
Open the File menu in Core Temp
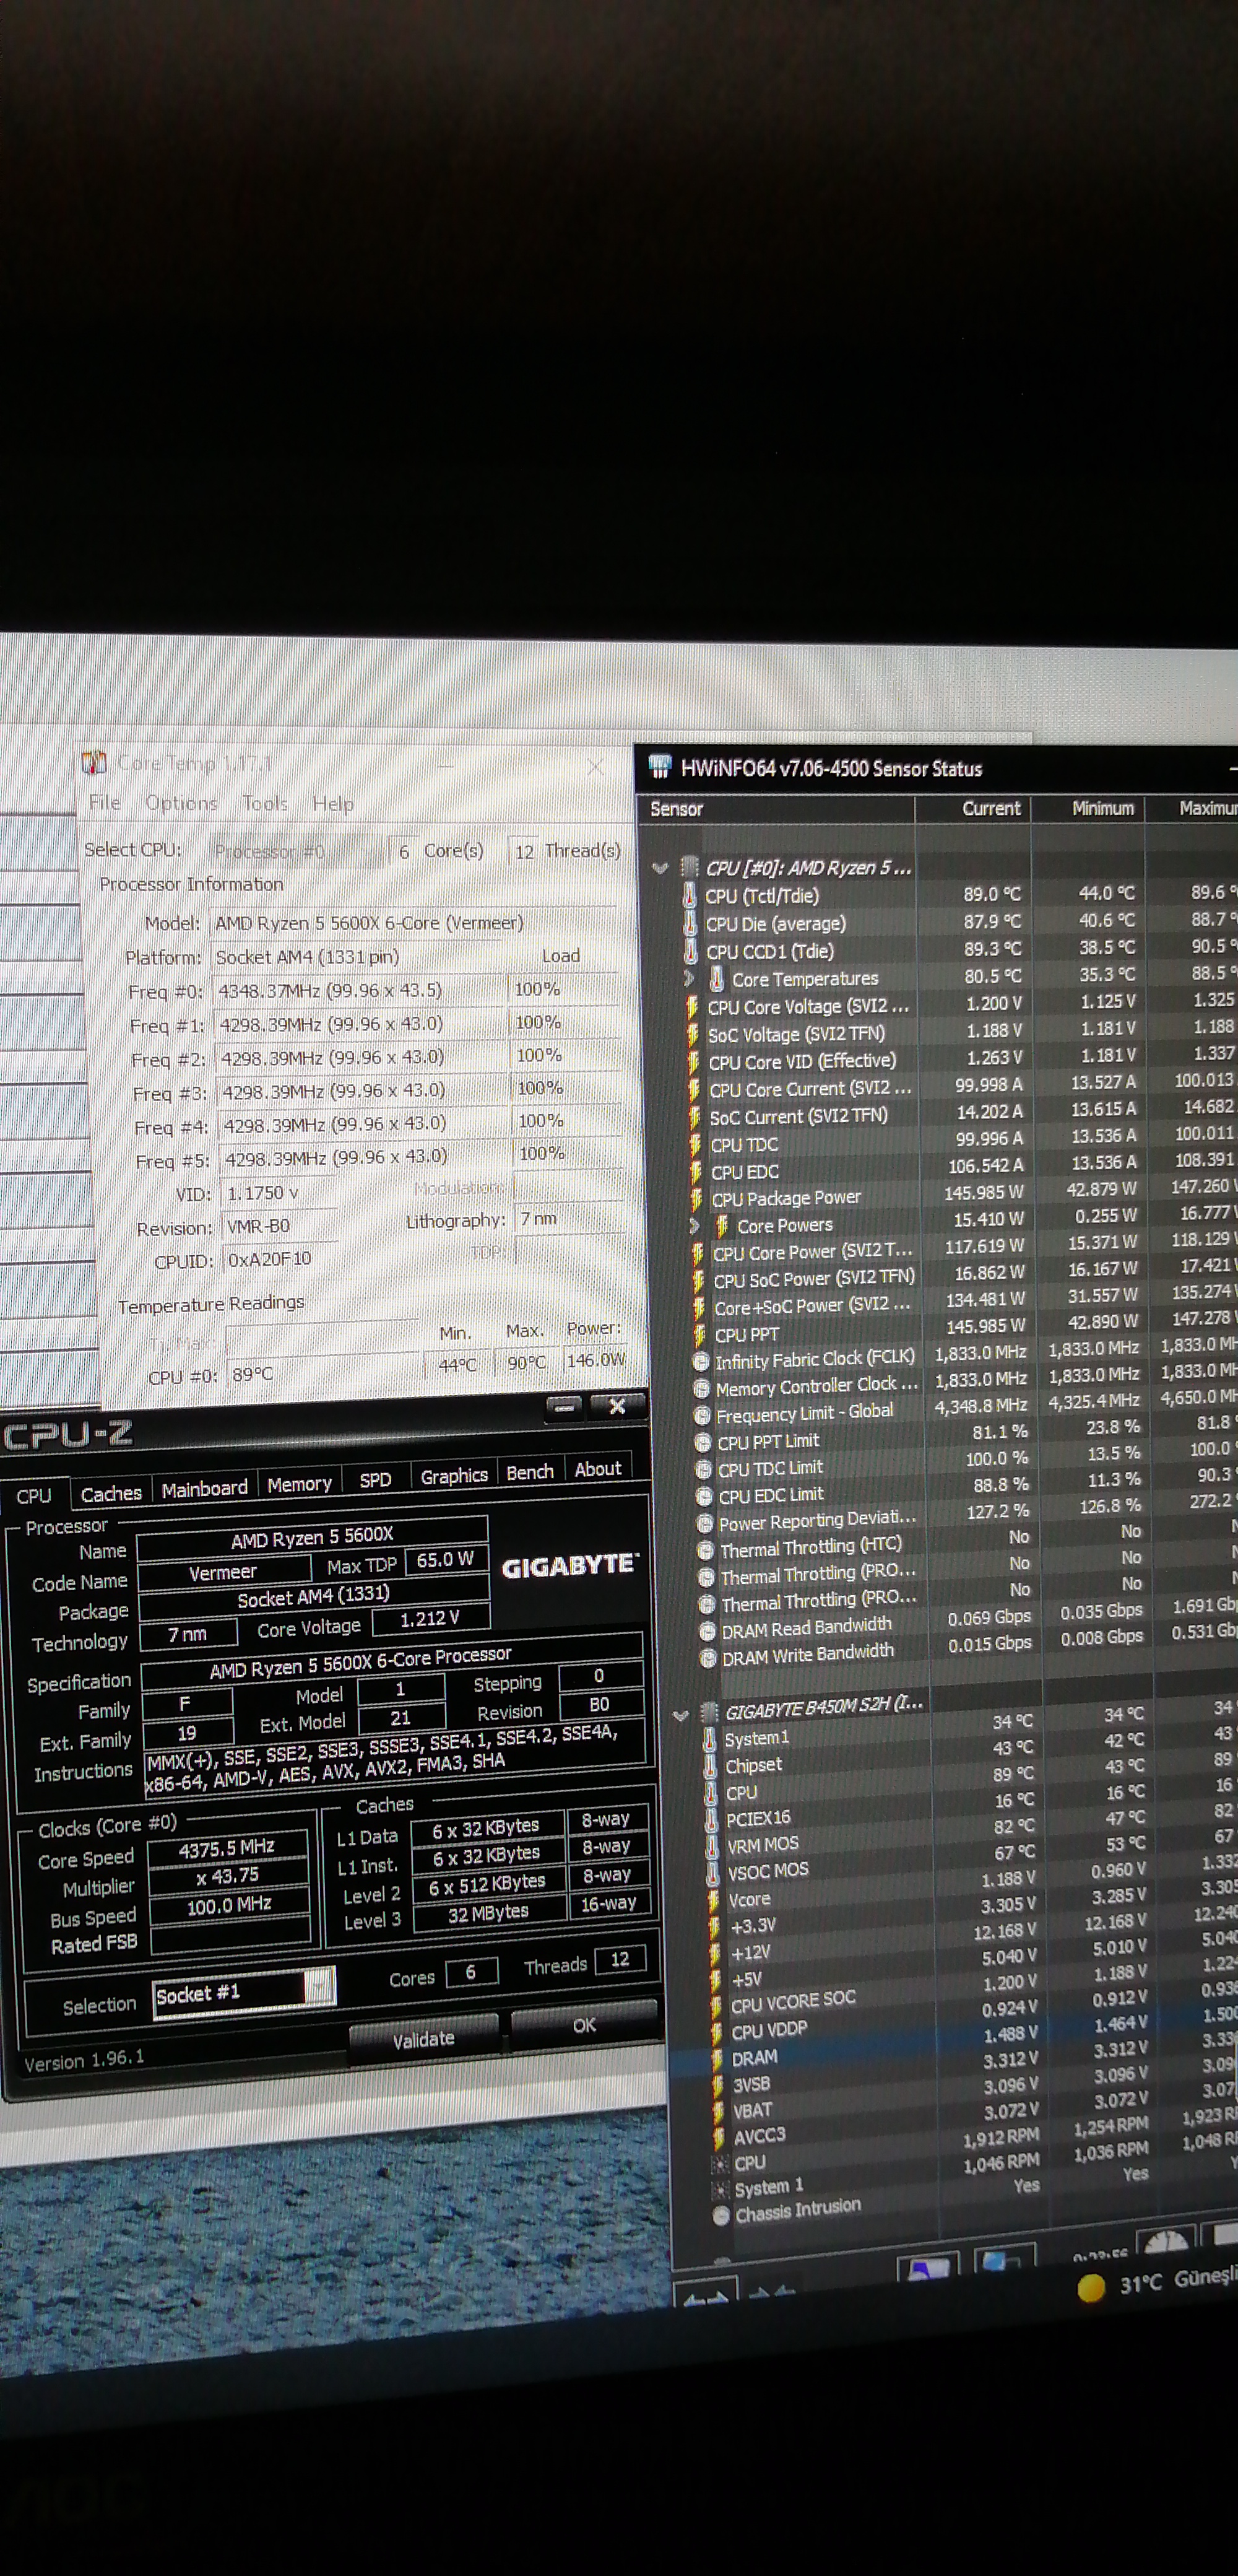(x=104, y=803)
